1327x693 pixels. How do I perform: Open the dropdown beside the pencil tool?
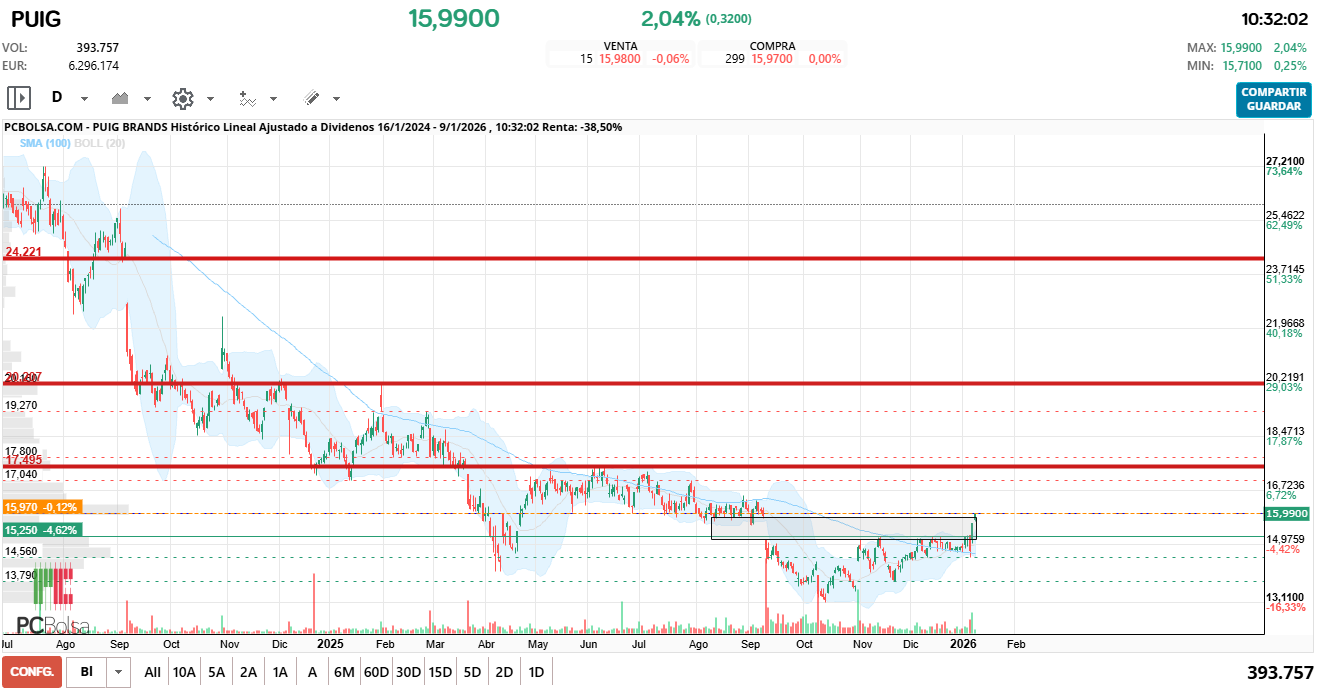[x=338, y=98]
